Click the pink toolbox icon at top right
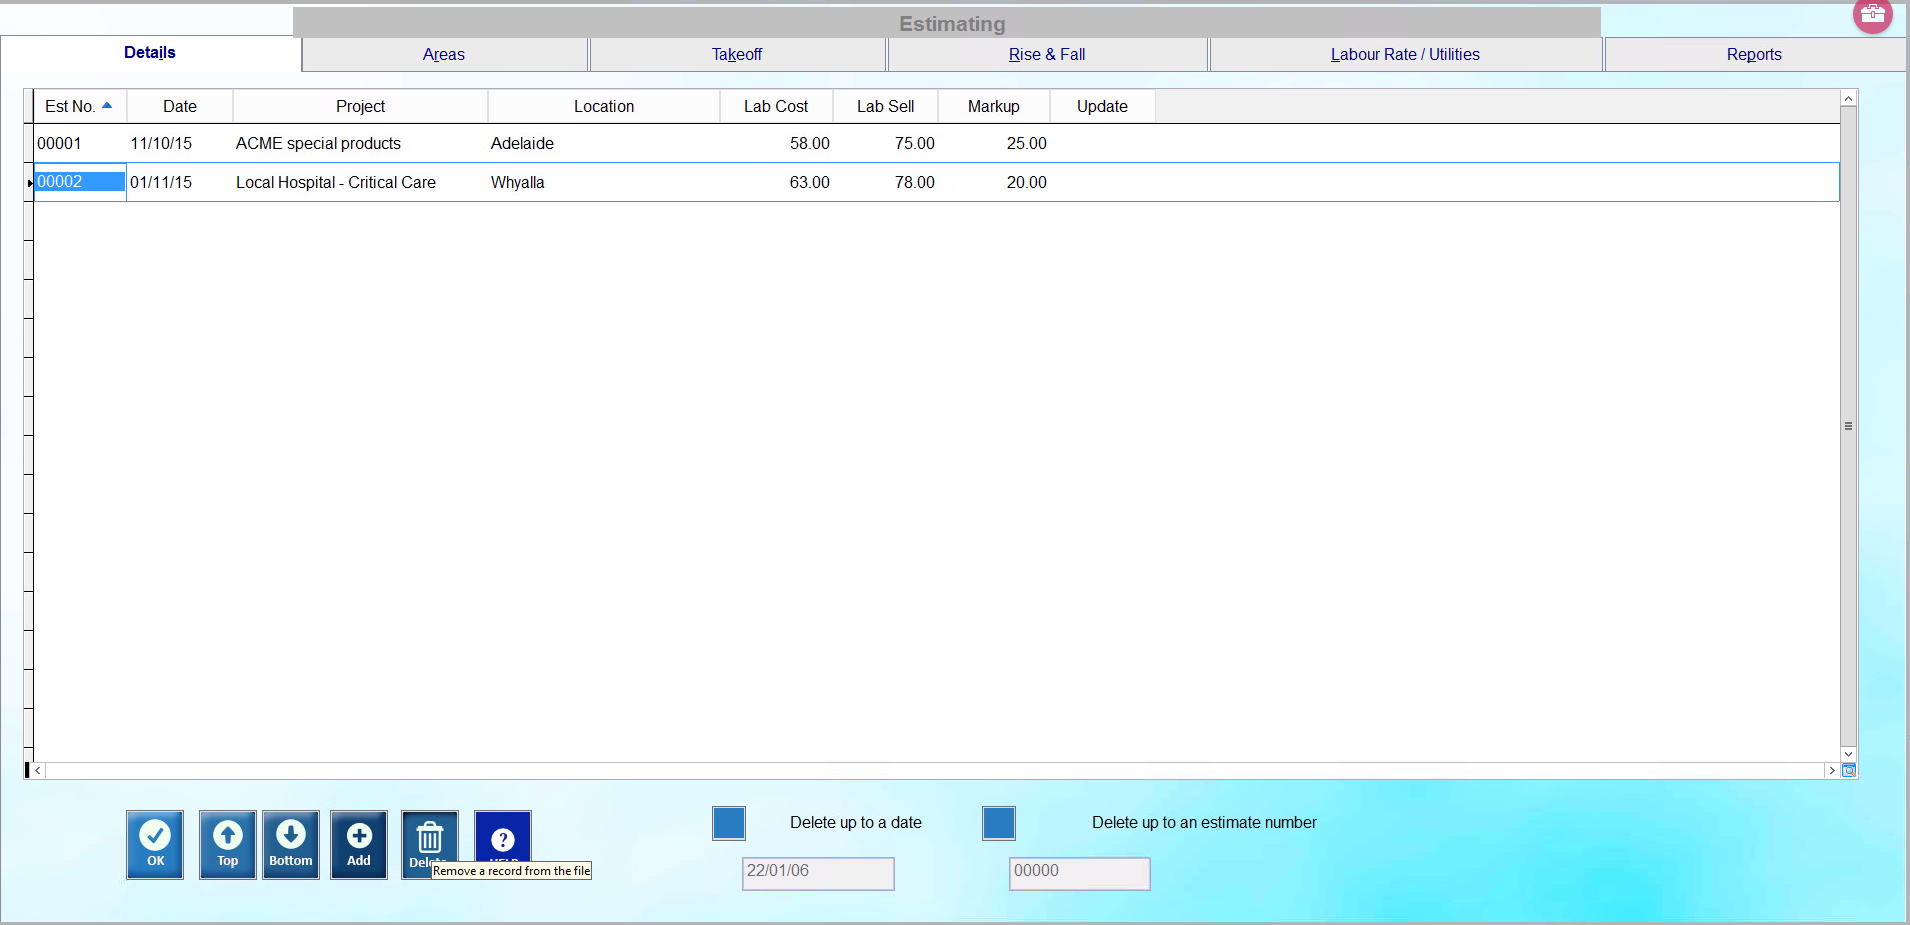Image resolution: width=1910 pixels, height=925 pixels. point(1873,14)
